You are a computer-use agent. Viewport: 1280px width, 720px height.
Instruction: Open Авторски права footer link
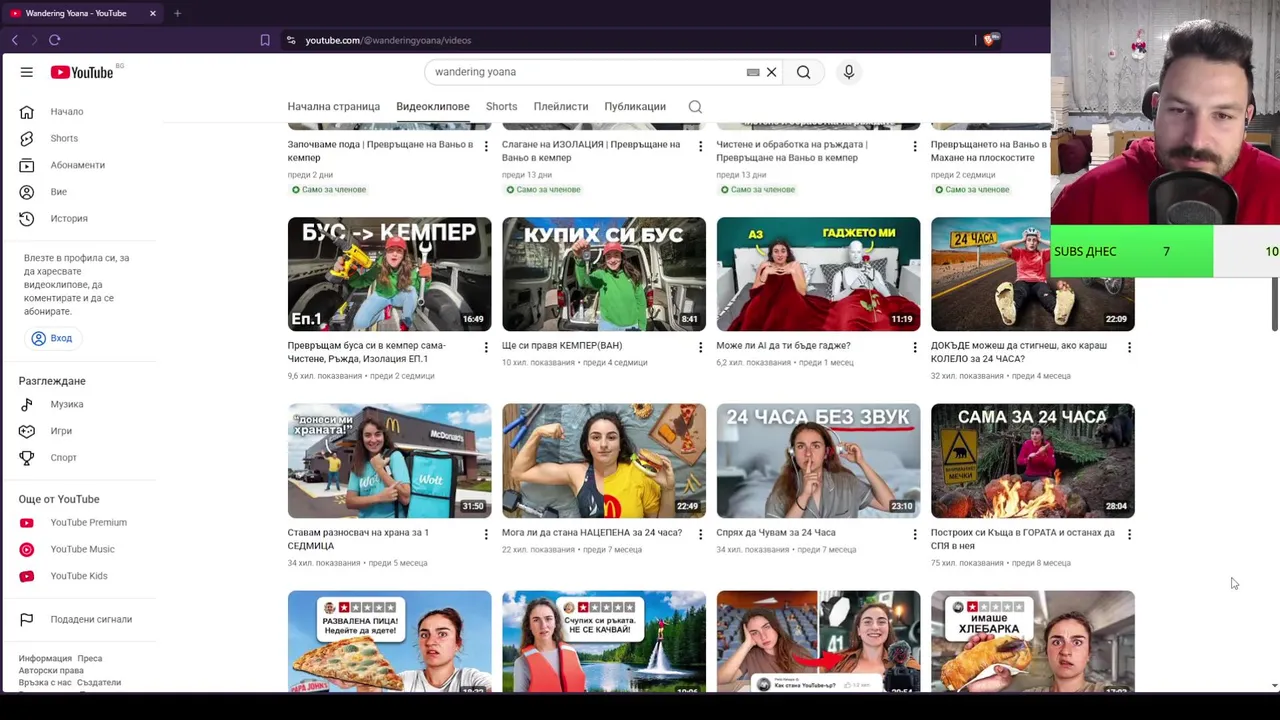click(x=51, y=670)
